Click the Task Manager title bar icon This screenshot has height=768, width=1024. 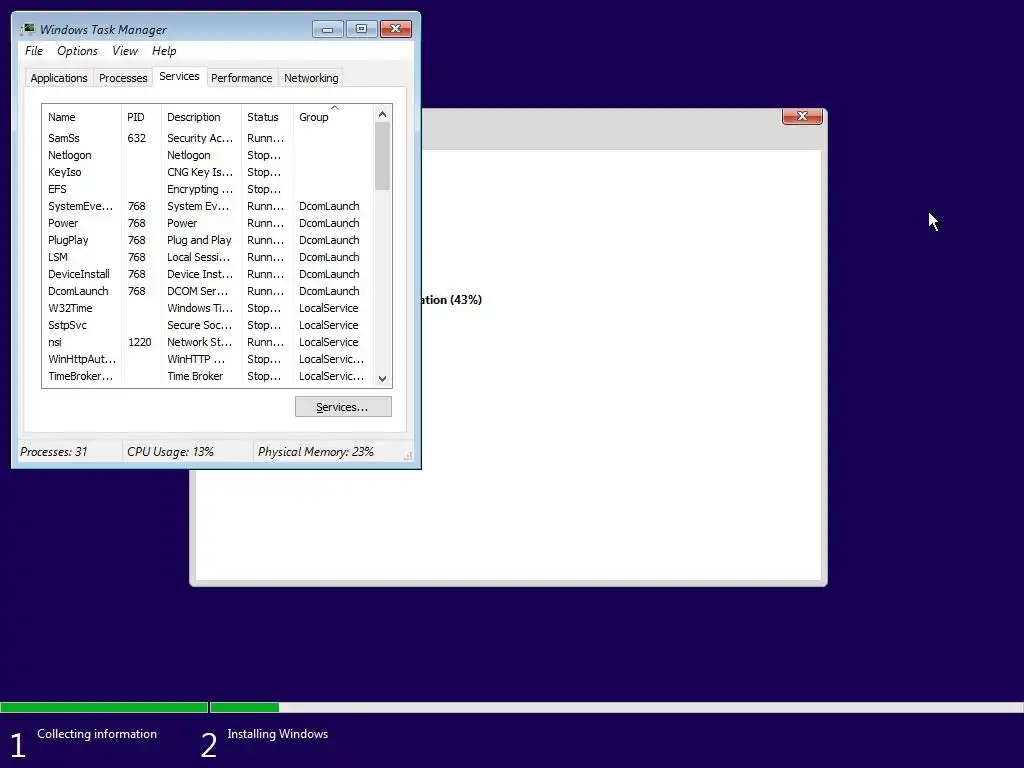[x=27, y=29]
